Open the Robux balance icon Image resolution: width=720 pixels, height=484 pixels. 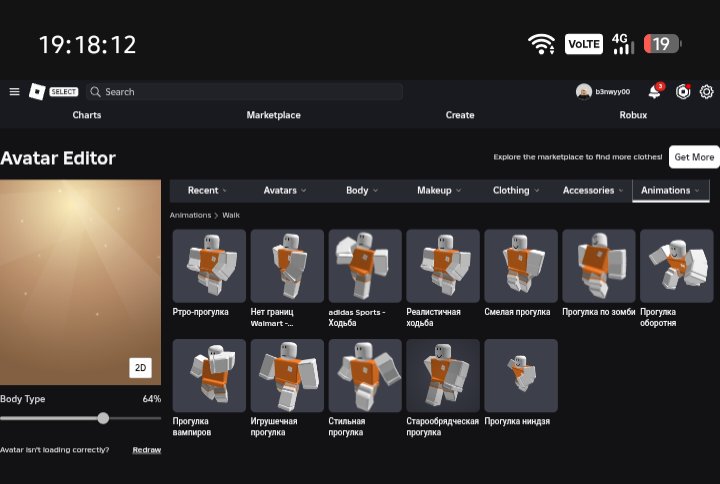(683, 92)
